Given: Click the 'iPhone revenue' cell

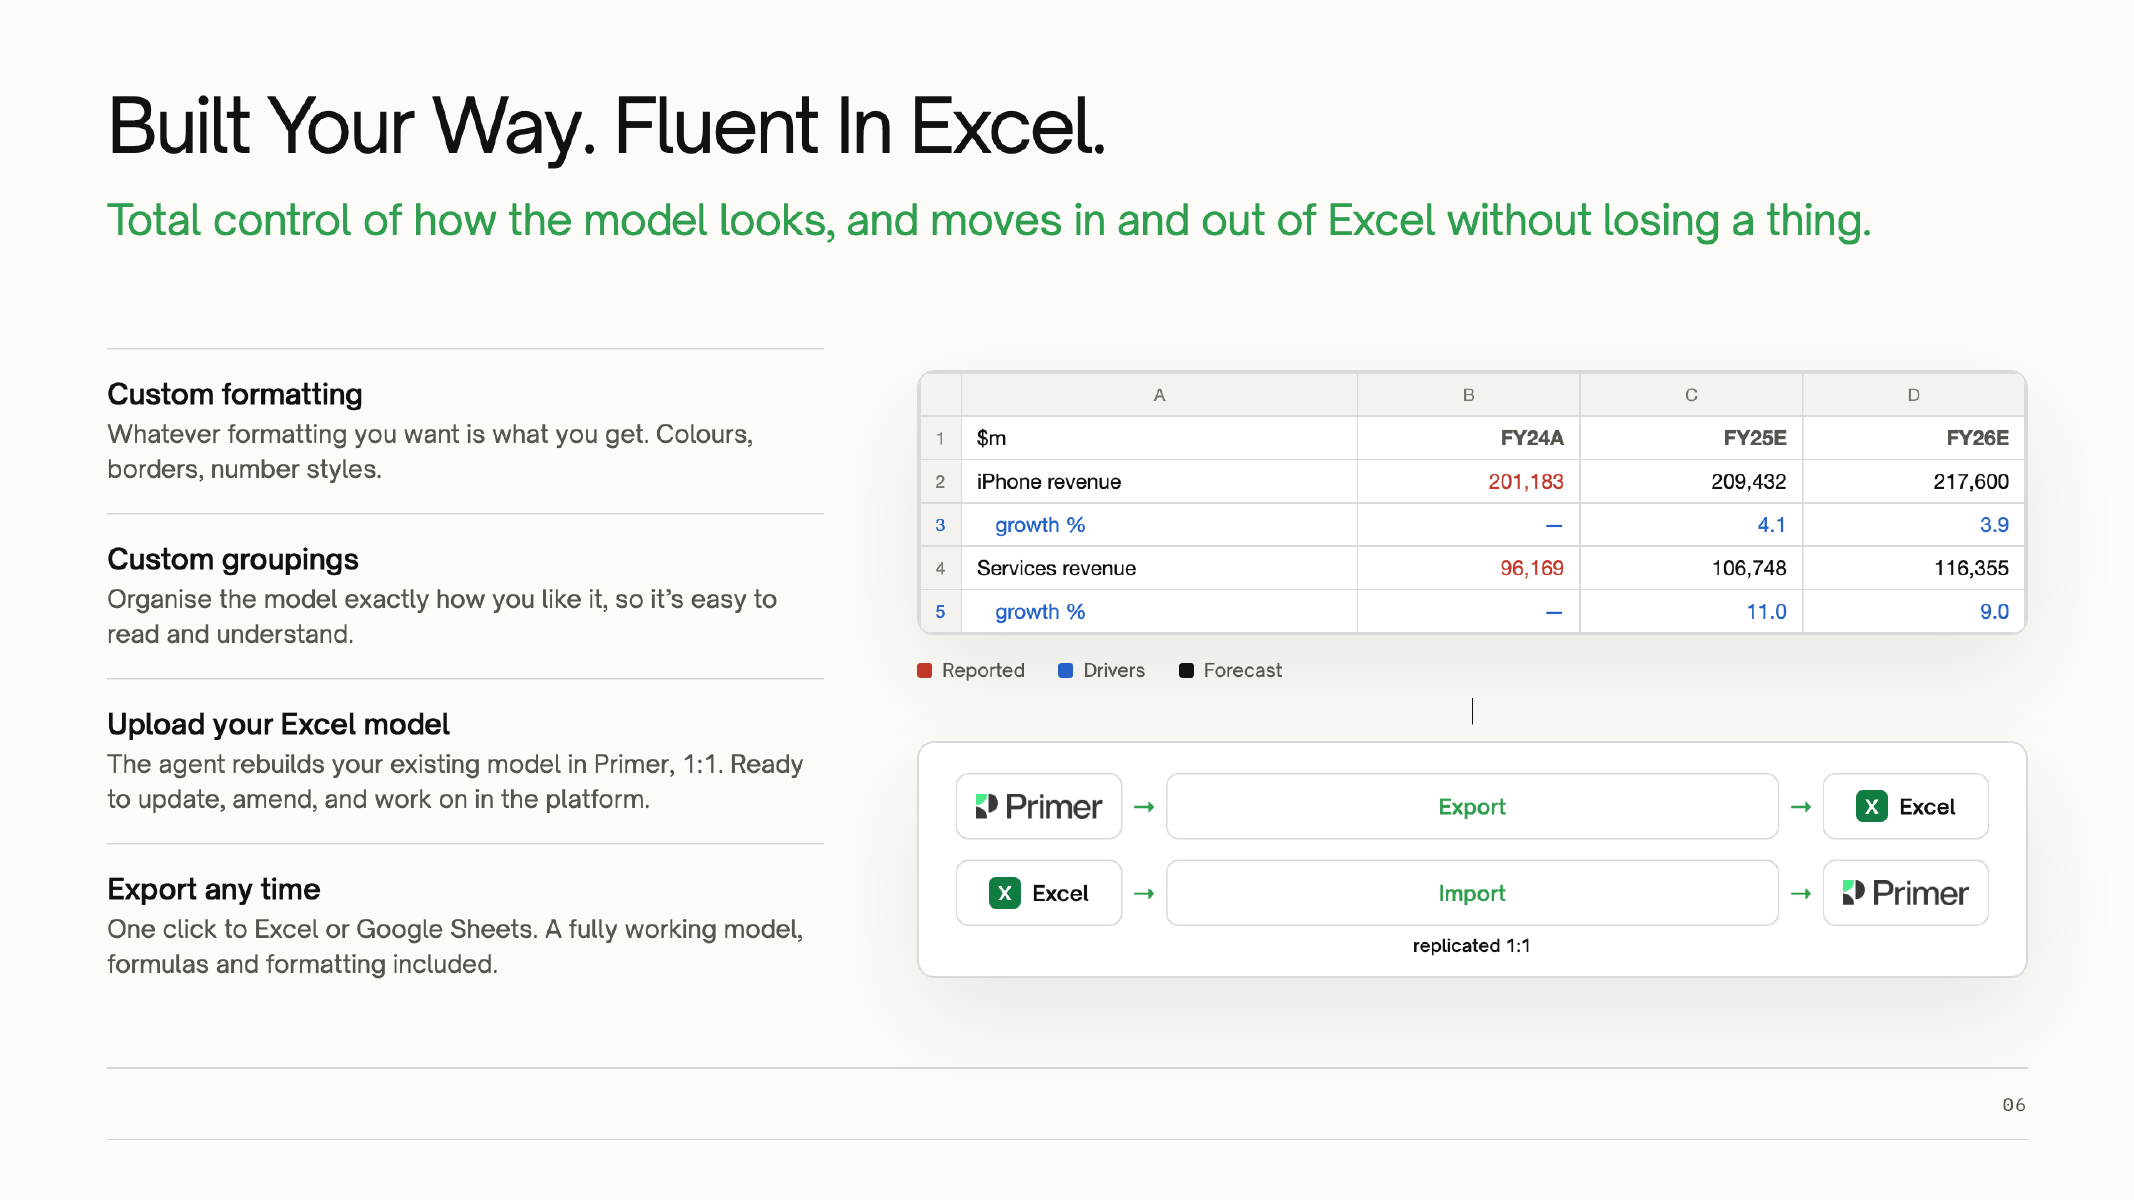Looking at the screenshot, I should pos(1159,482).
